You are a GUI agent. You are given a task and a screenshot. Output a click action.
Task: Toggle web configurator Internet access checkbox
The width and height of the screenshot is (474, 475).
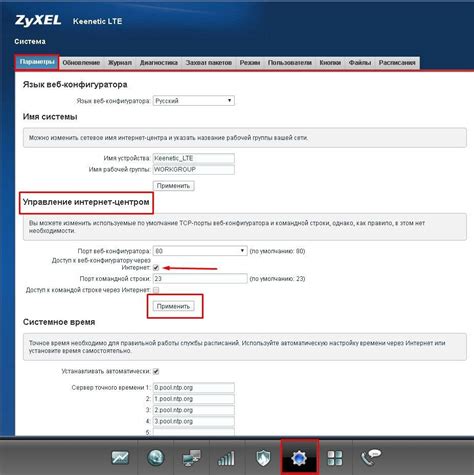156,268
